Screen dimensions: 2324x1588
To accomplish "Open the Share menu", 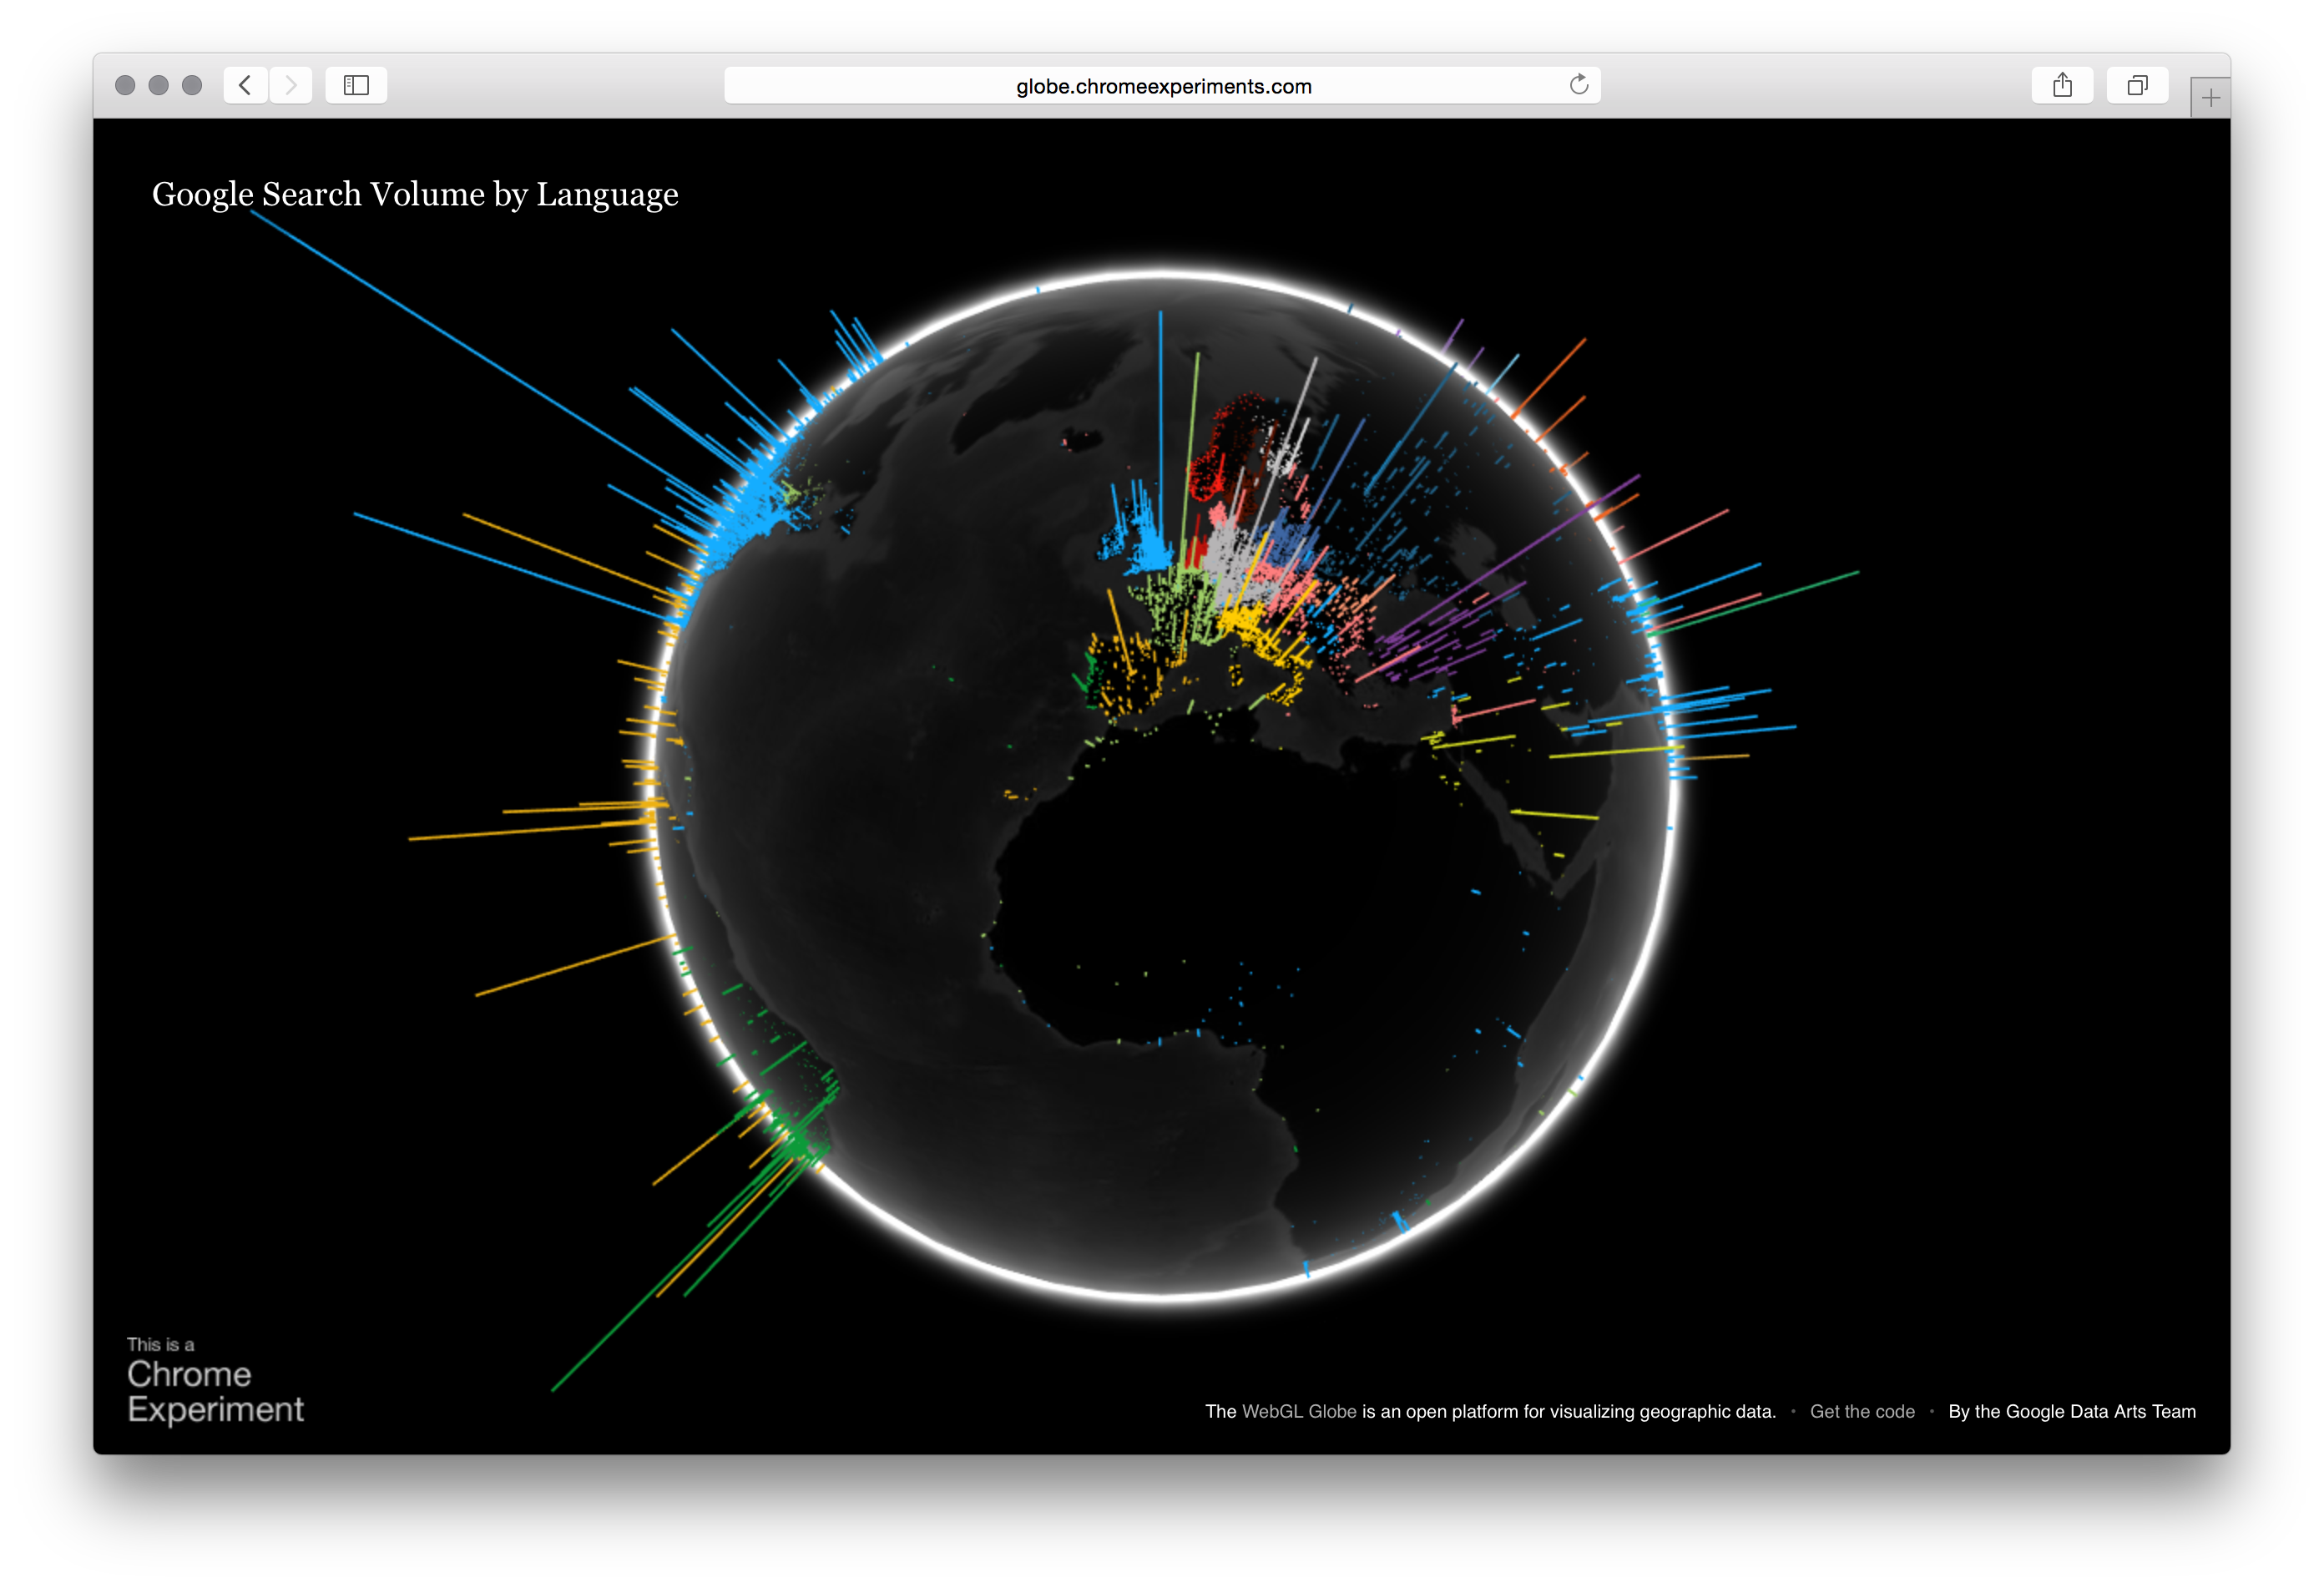I will coord(2063,85).
